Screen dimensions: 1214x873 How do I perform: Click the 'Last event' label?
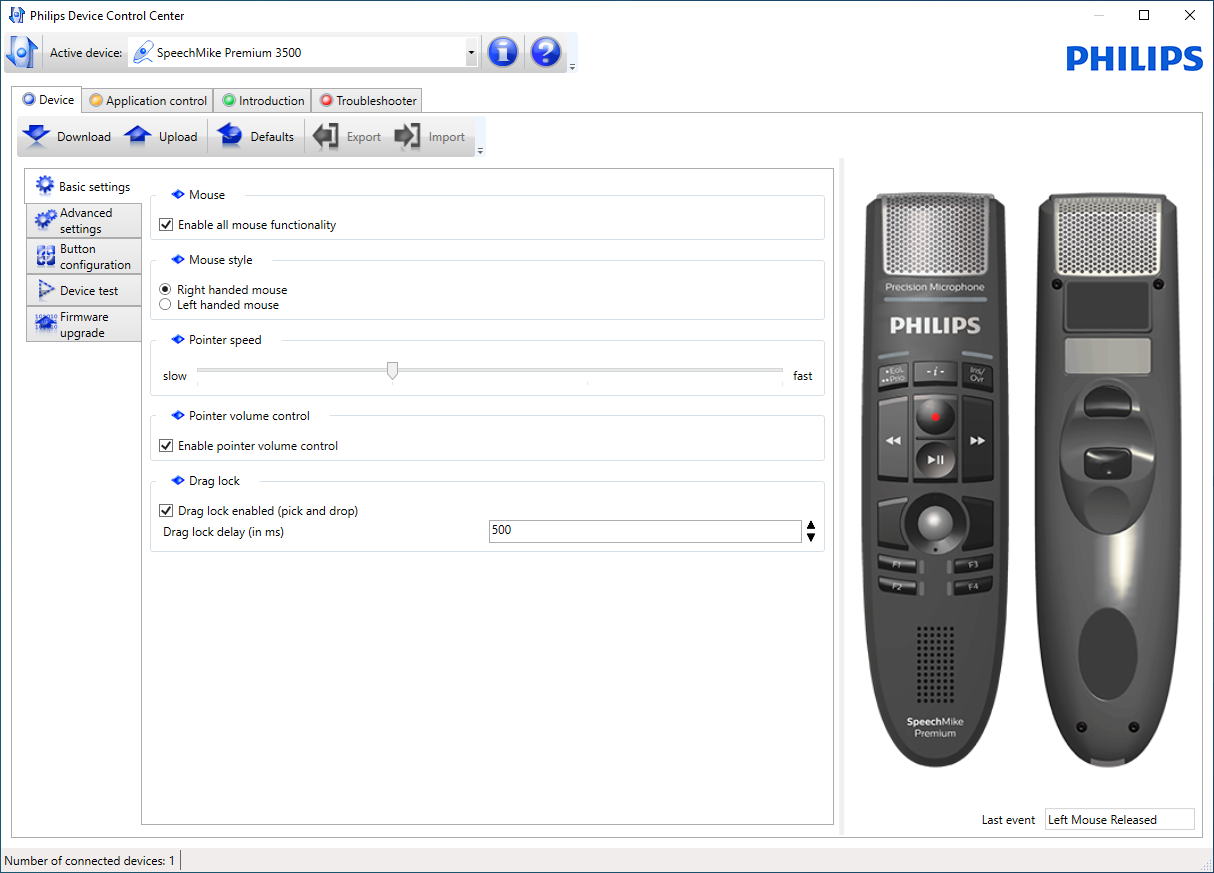(1008, 820)
